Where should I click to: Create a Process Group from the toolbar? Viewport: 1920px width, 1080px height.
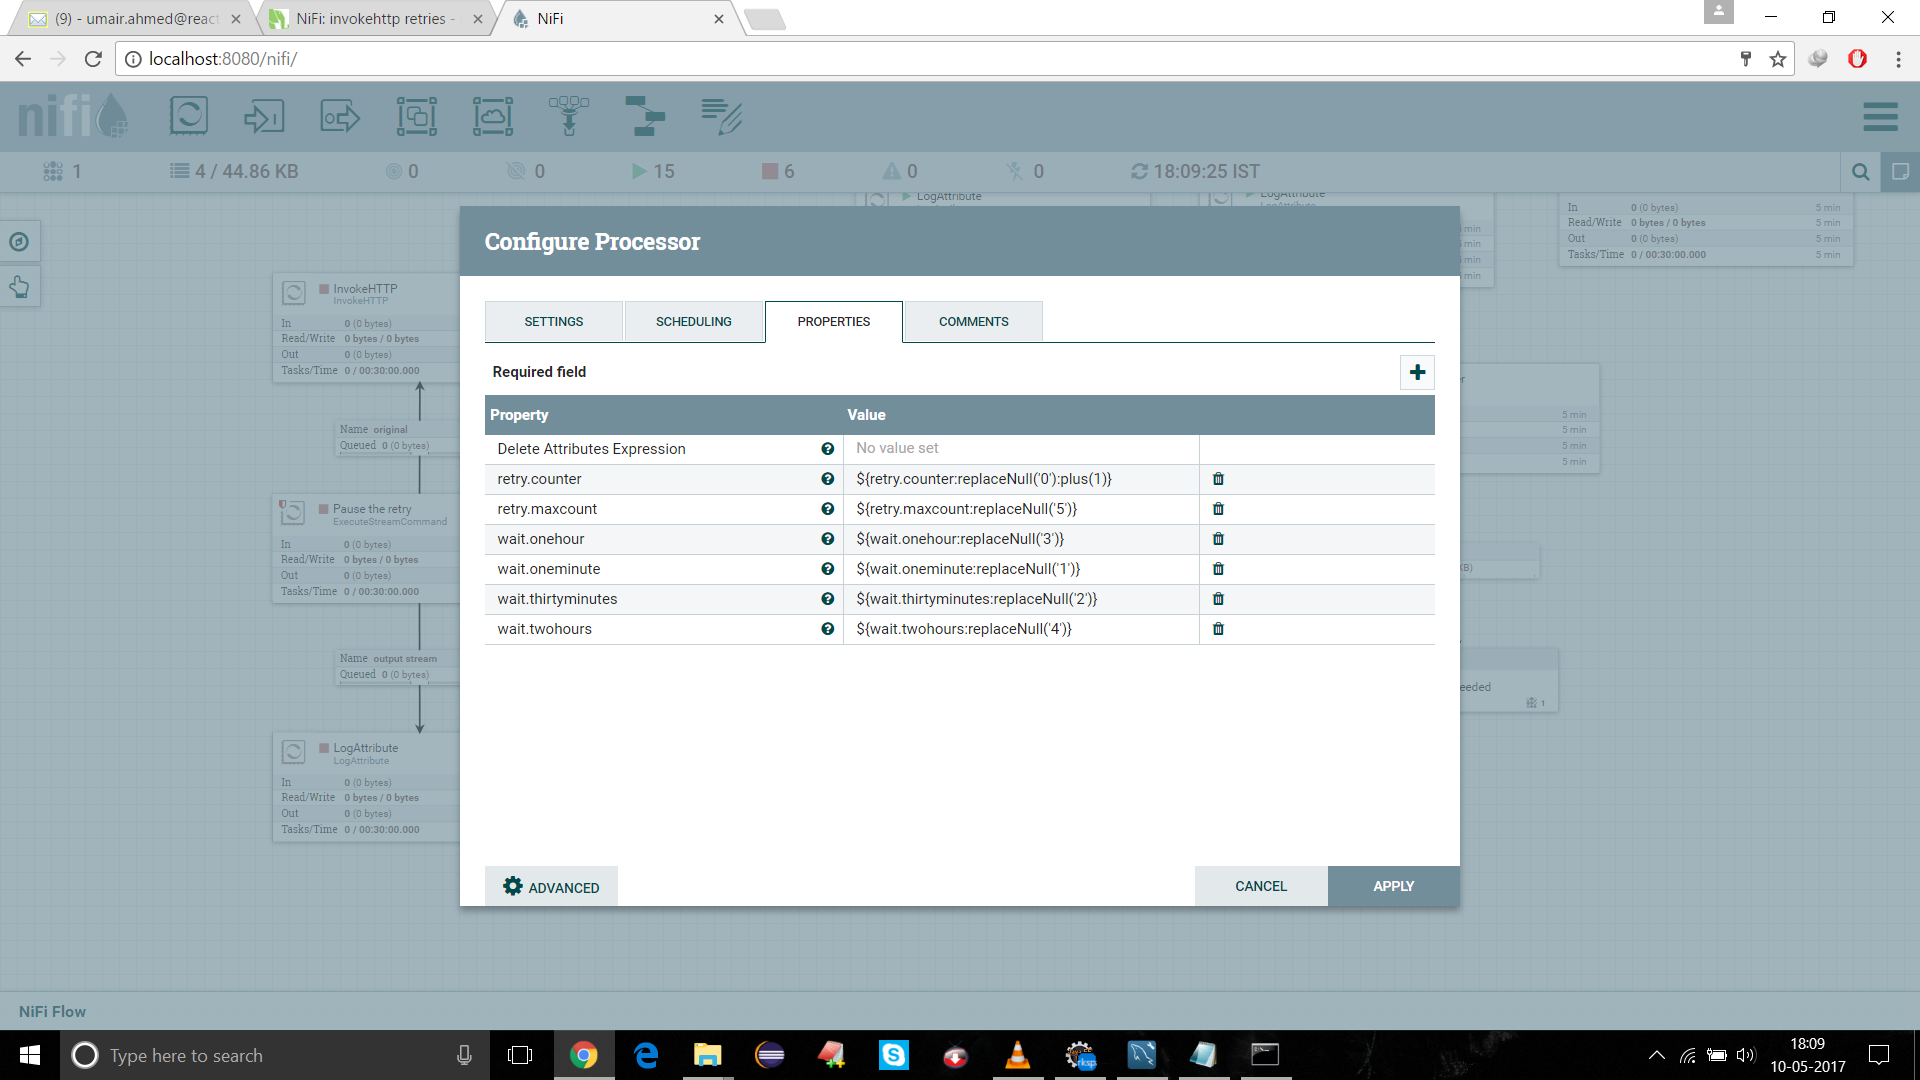[x=417, y=116]
